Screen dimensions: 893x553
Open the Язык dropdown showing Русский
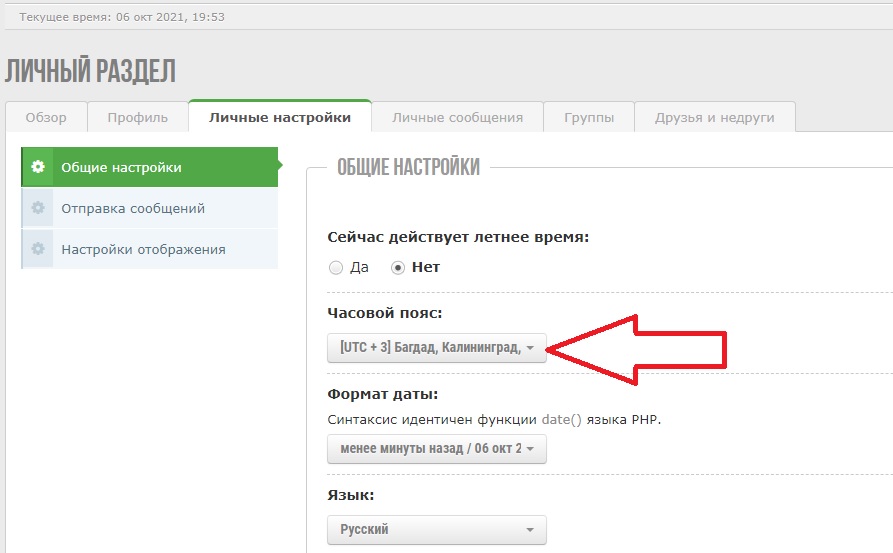coord(436,529)
